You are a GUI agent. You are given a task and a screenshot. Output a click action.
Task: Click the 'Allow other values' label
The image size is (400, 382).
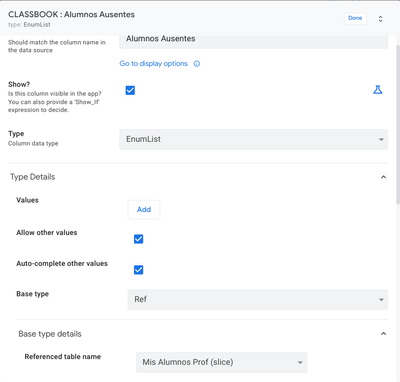pyautogui.click(x=47, y=233)
